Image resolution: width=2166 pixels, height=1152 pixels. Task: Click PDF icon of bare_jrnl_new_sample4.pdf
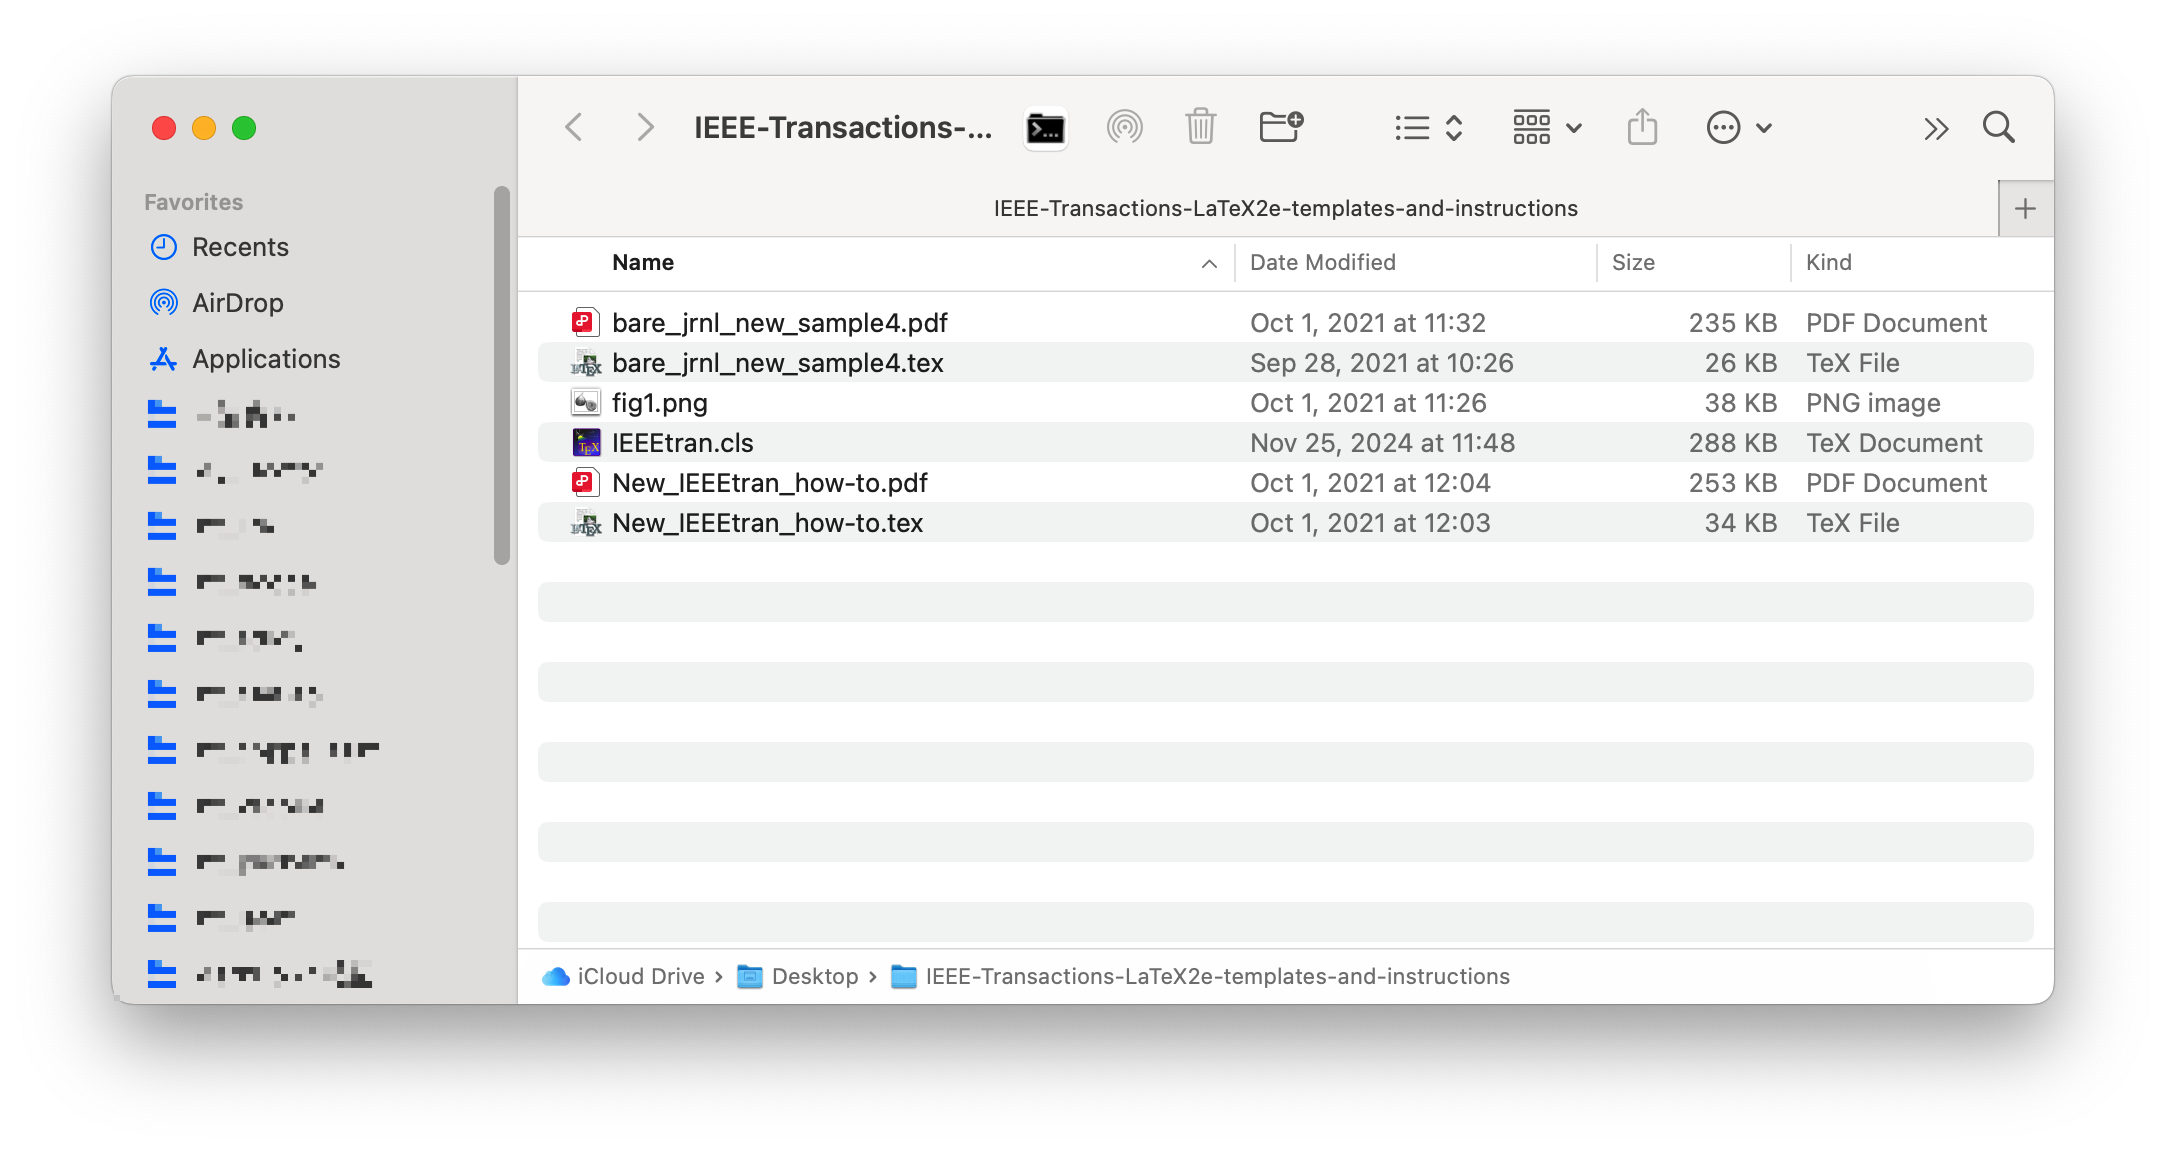pyautogui.click(x=585, y=322)
